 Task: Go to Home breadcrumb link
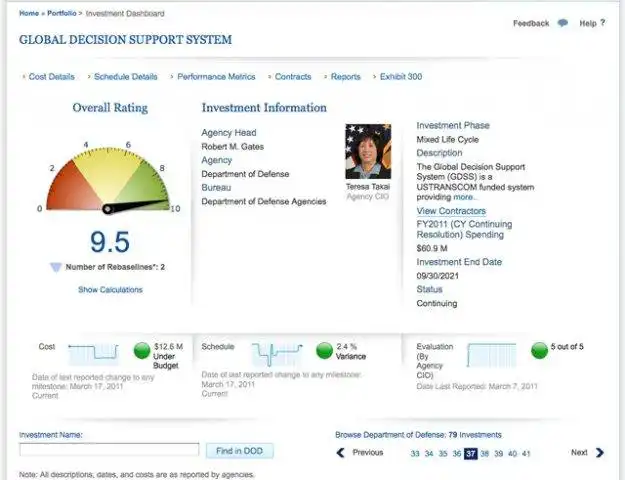(x=29, y=13)
